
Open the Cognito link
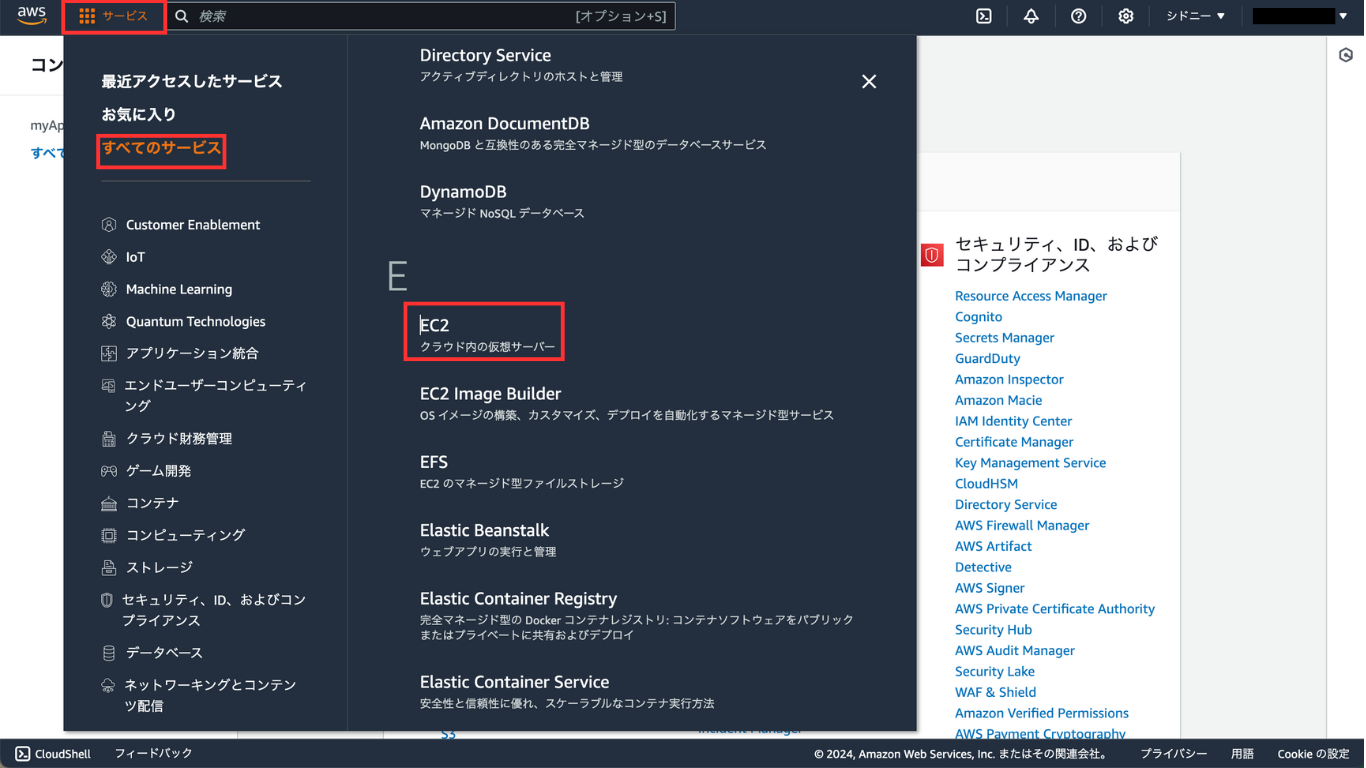(x=978, y=317)
